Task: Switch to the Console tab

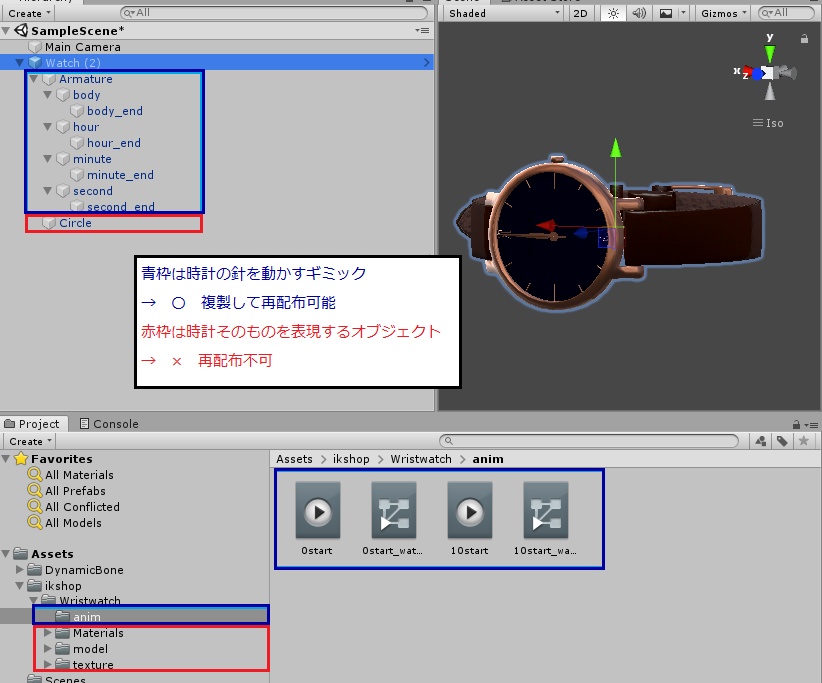Action: pyautogui.click(x=109, y=424)
